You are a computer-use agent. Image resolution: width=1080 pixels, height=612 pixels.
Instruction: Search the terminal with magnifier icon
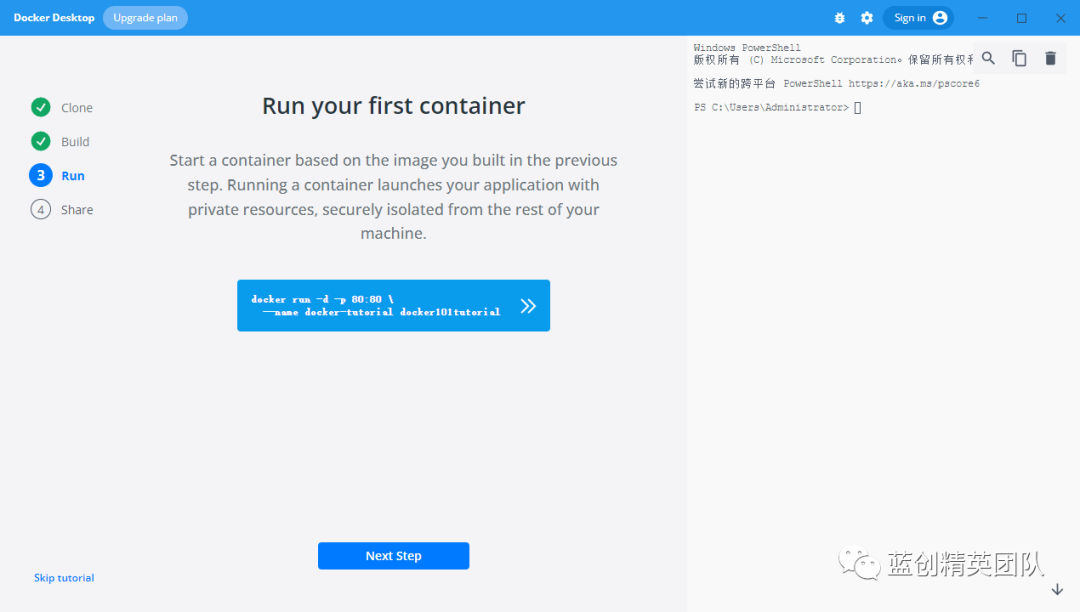(x=988, y=59)
